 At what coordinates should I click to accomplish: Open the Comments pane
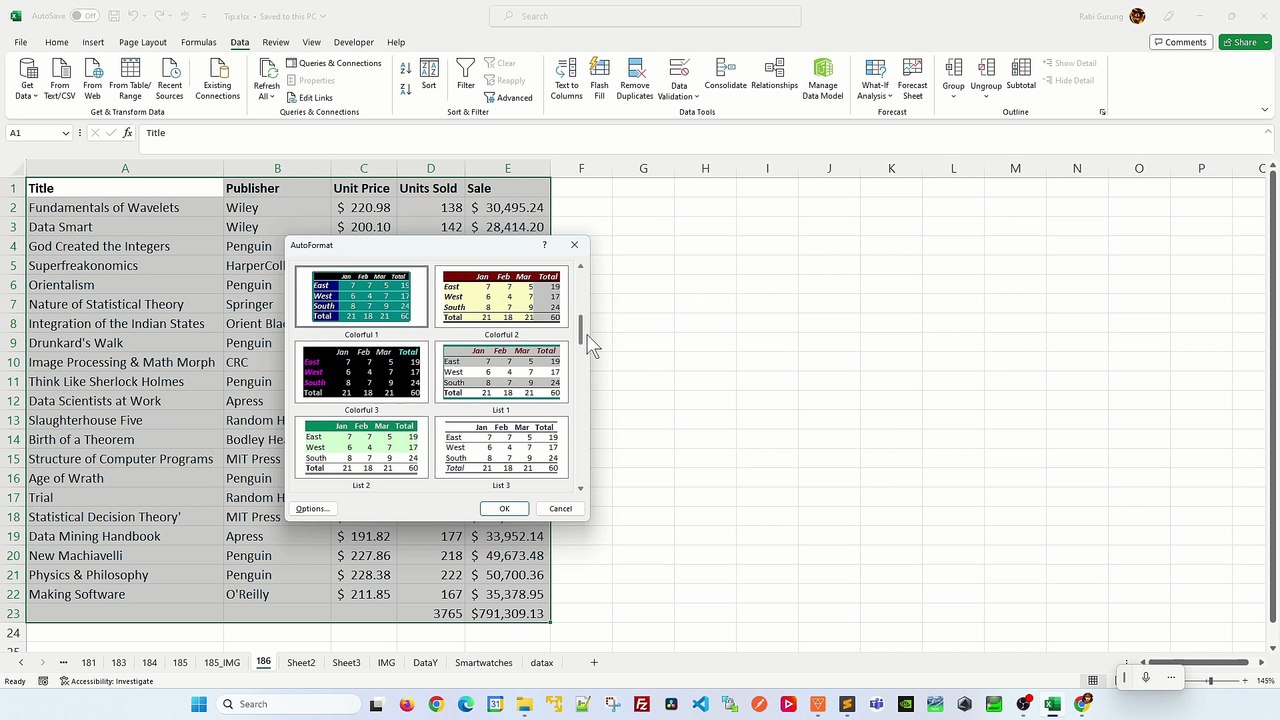click(x=1180, y=42)
